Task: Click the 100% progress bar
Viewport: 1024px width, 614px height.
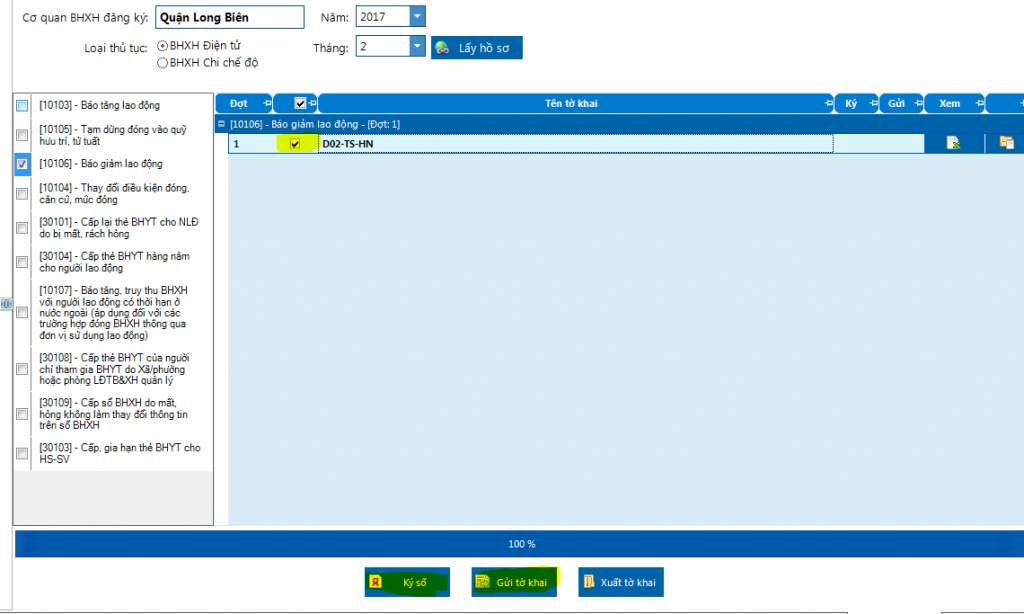Action: (x=520, y=544)
